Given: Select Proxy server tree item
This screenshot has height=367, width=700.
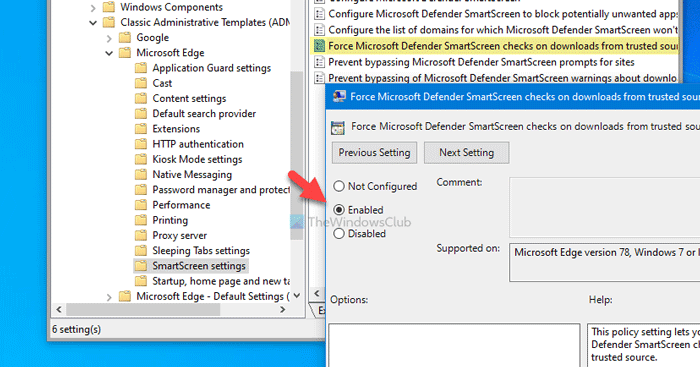Looking at the screenshot, I should click(179, 235).
